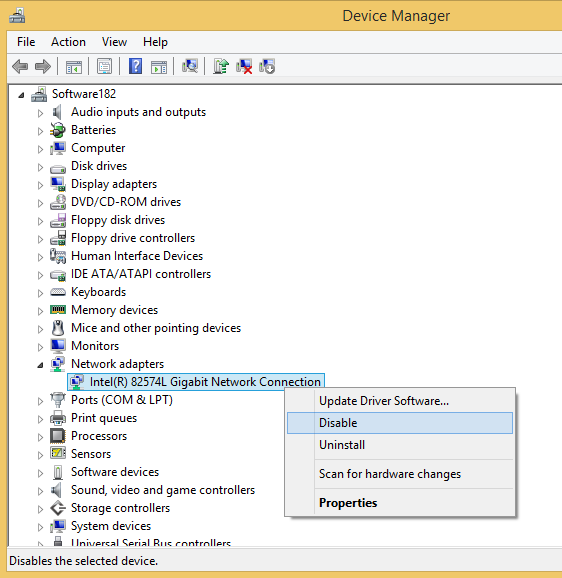562x578 pixels.
Task: Expand the Display adapters node
Action: click(40, 185)
